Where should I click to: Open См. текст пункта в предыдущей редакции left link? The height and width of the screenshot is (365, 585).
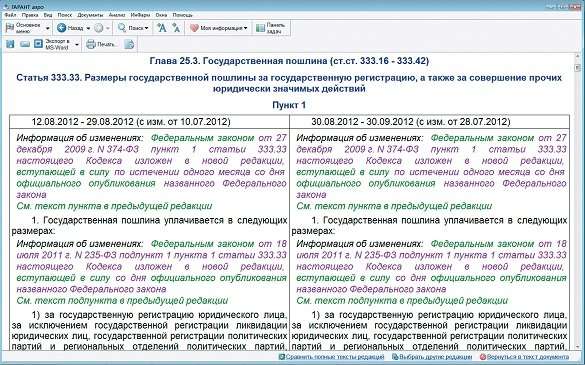(x=114, y=206)
